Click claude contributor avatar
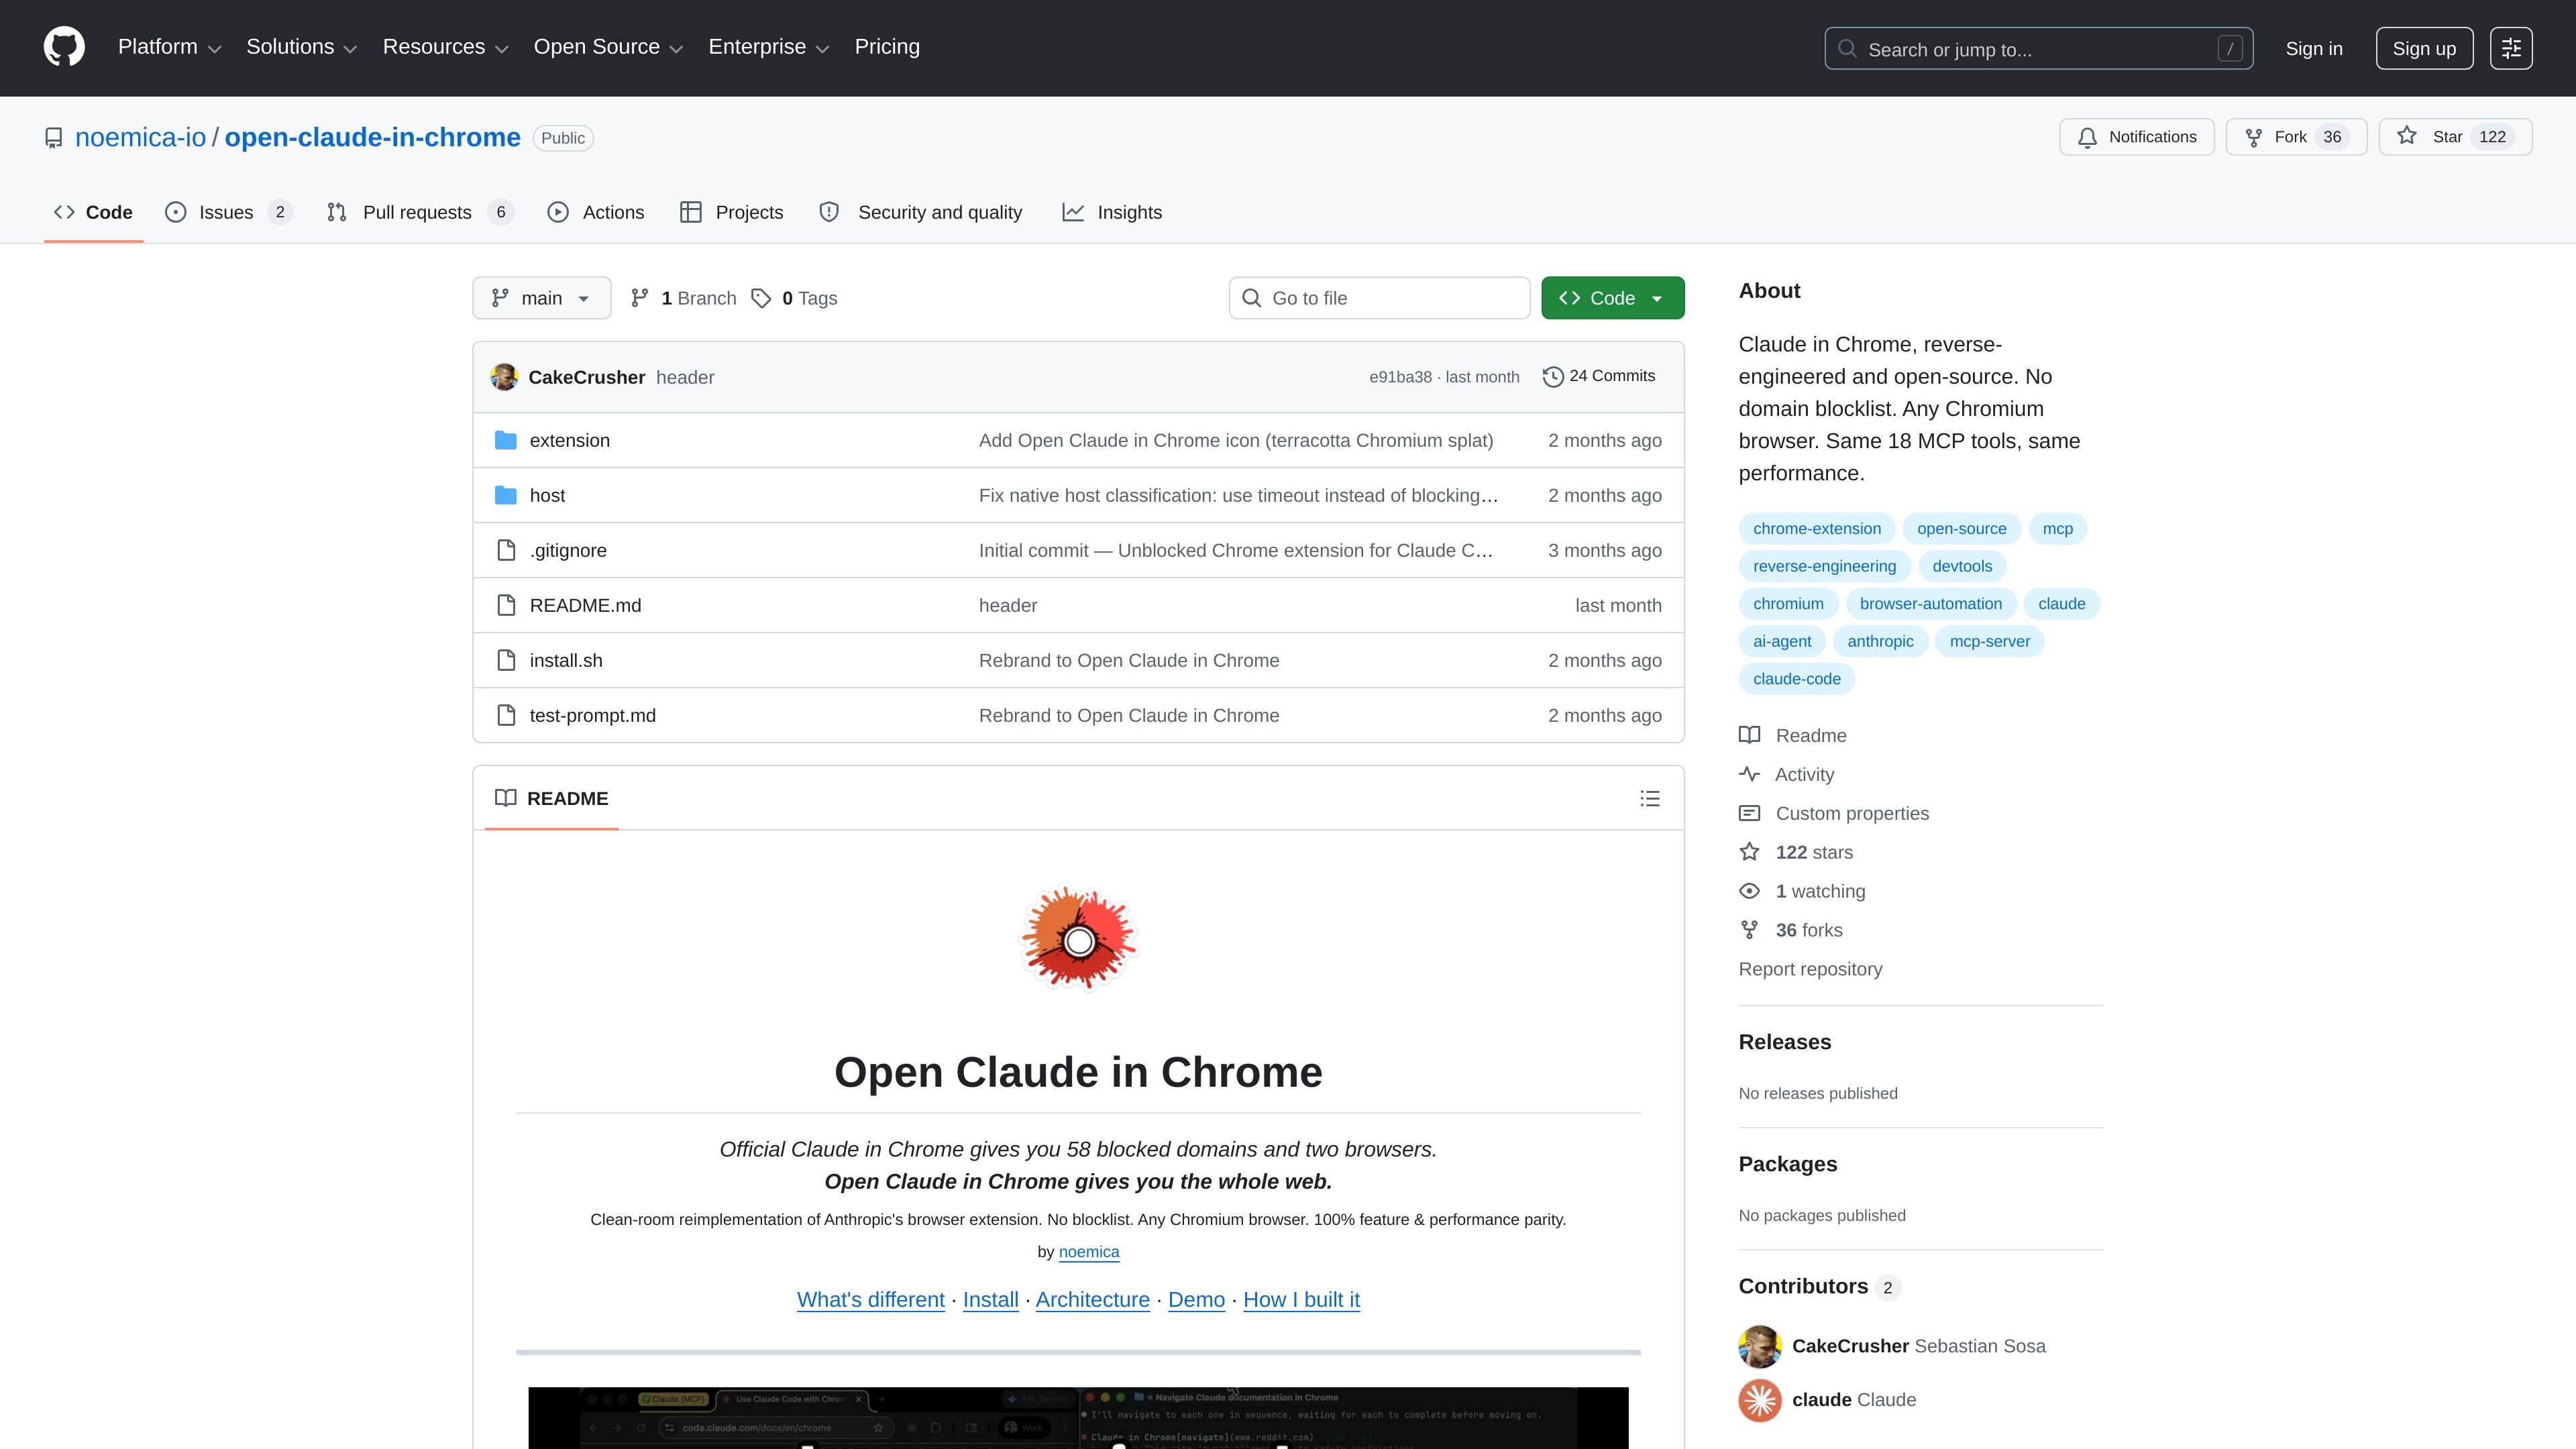Image resolution: width=2576 pixels, height=1449 pixels. 1760,1400
